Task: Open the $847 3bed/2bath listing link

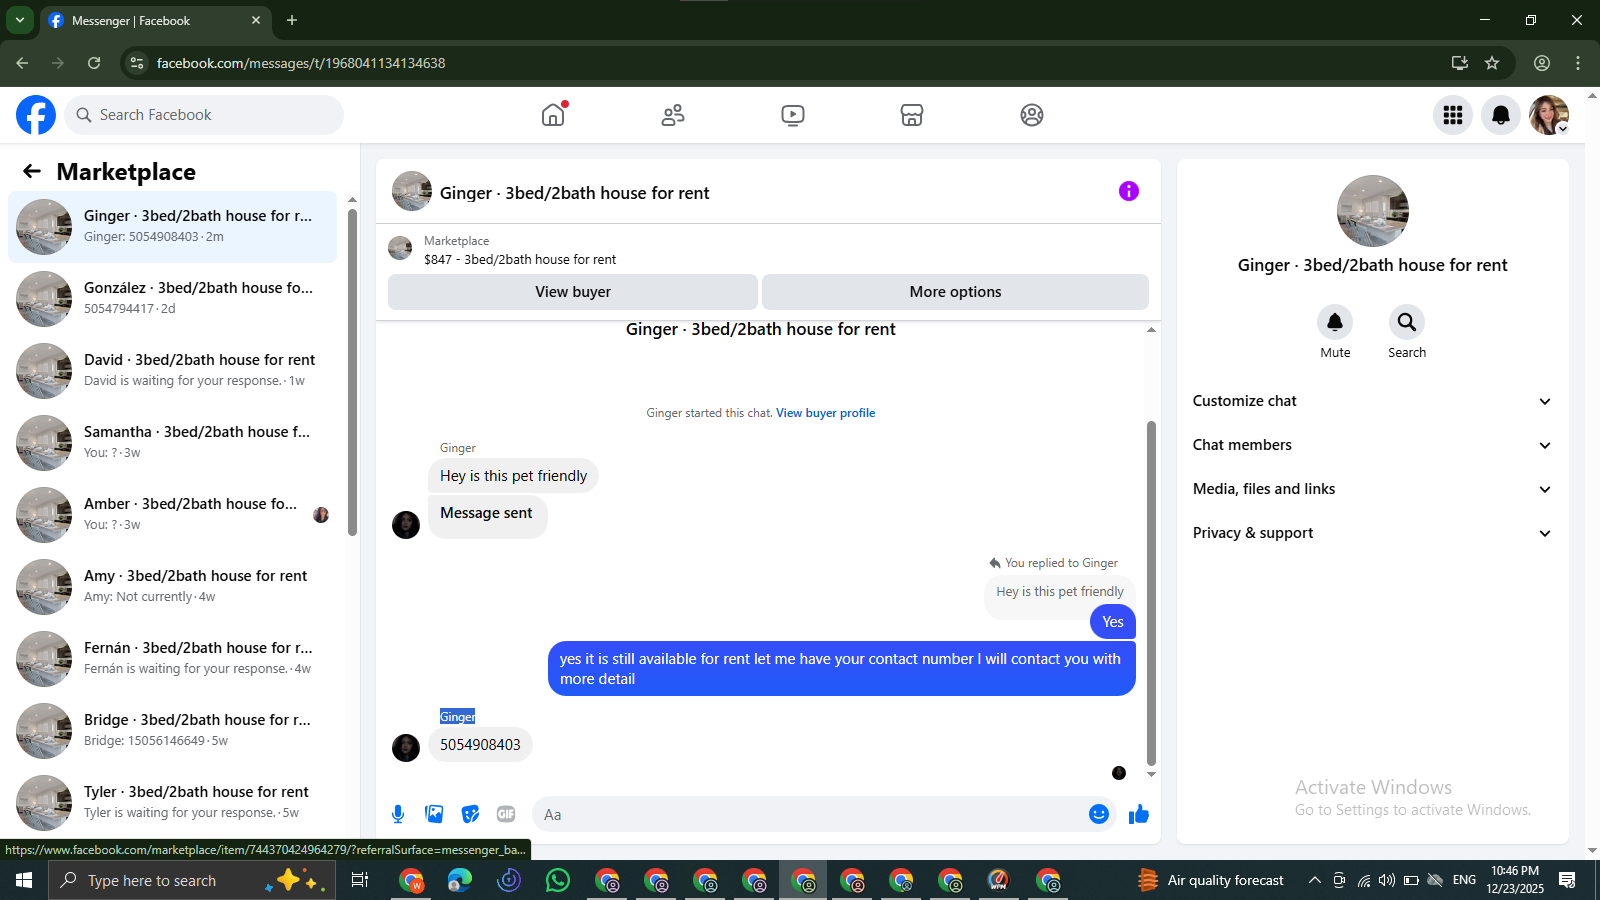Action: click(x=520, y=259)
